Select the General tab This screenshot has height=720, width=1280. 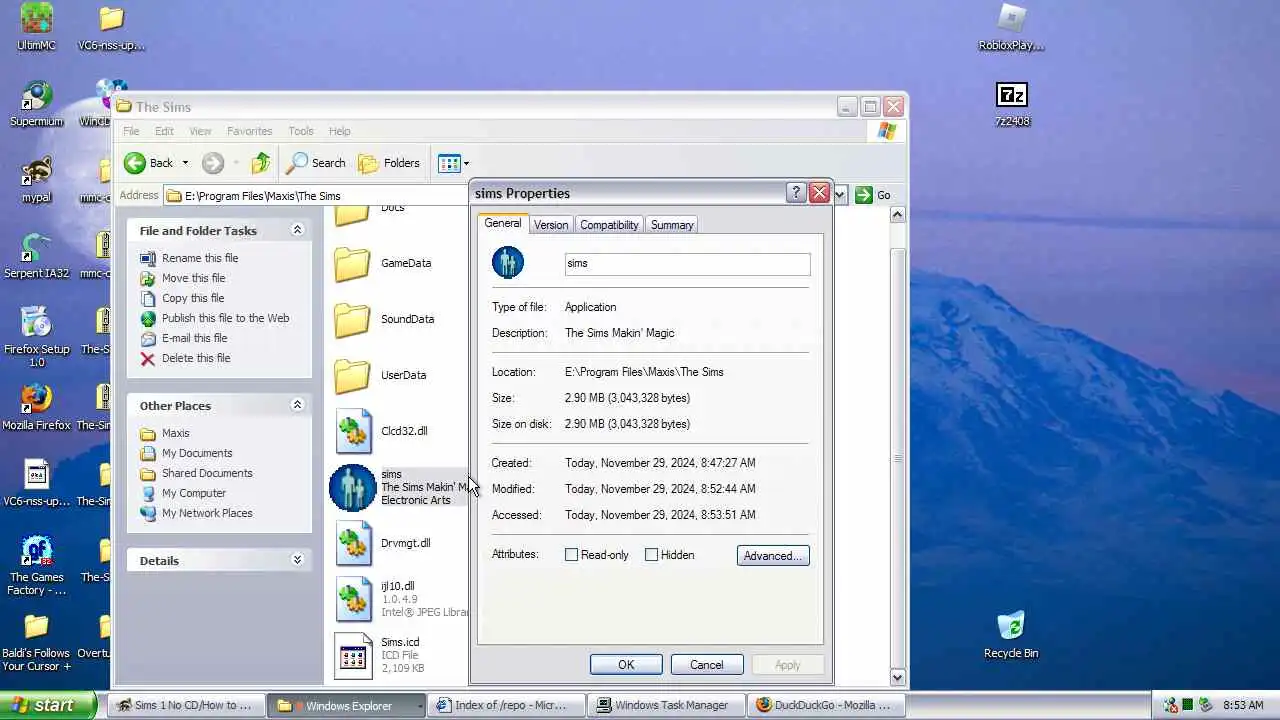[503, 224]
